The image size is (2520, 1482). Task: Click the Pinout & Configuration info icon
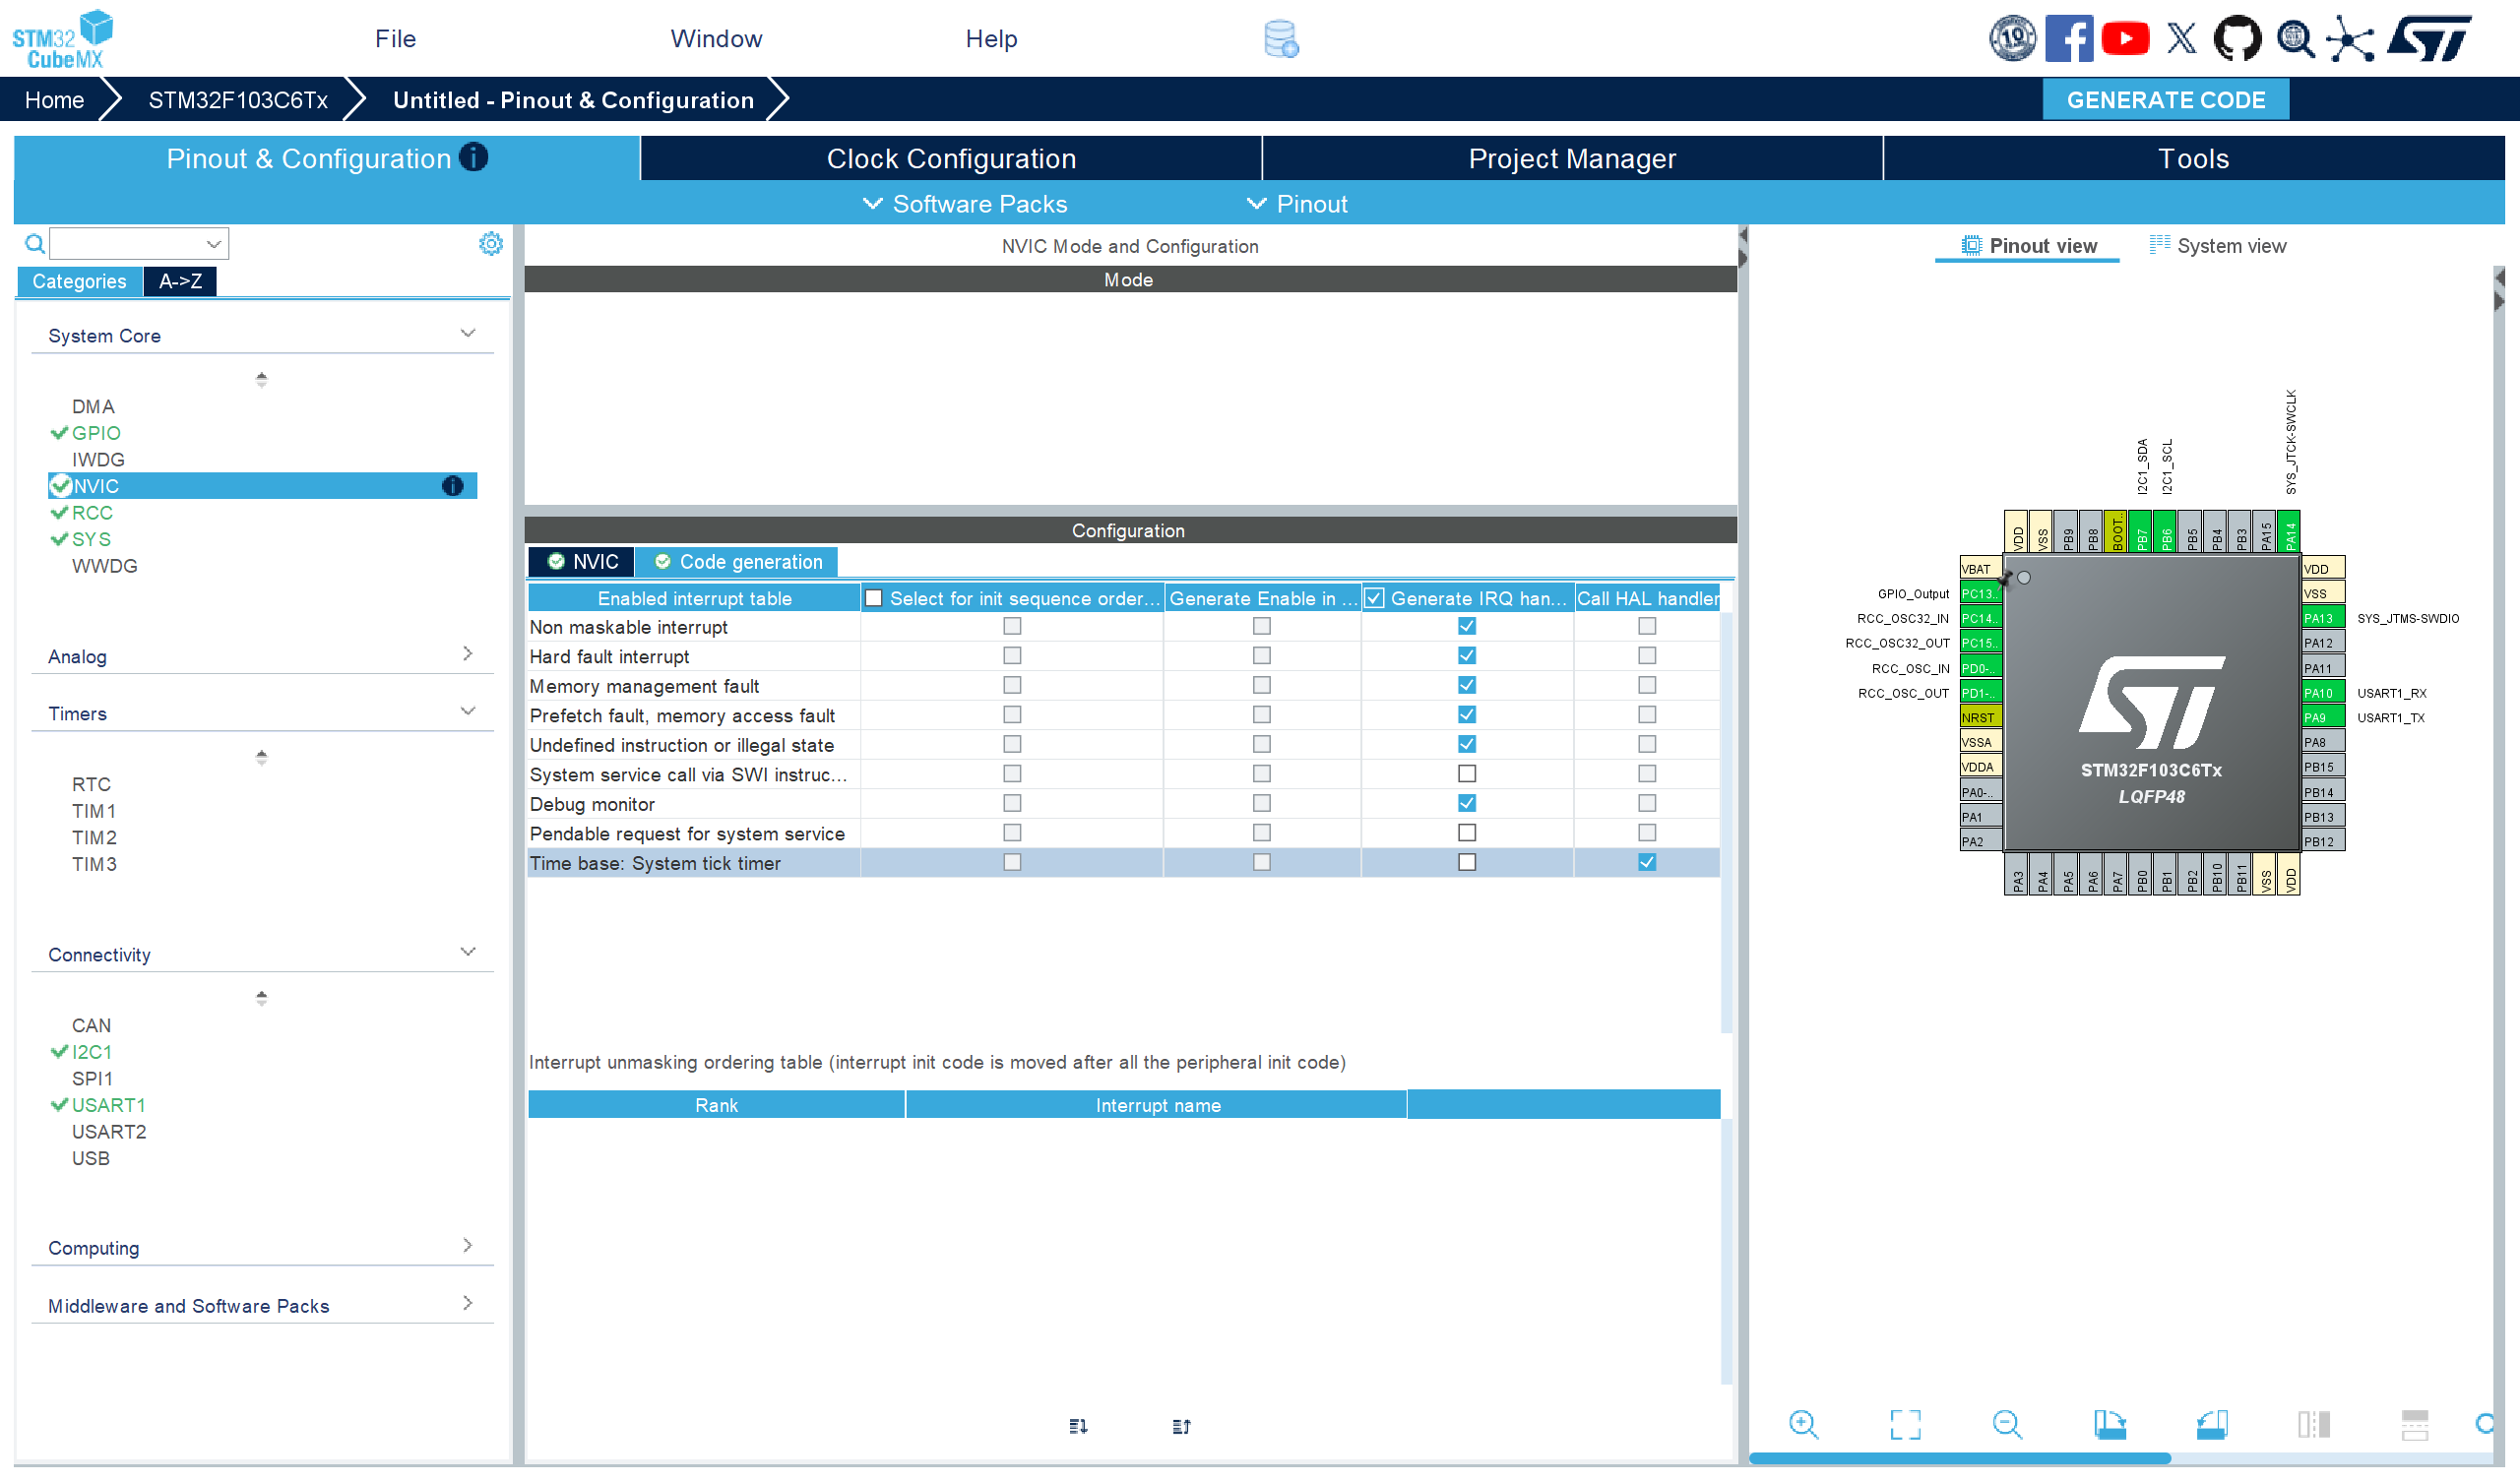[x=473, y=157]
